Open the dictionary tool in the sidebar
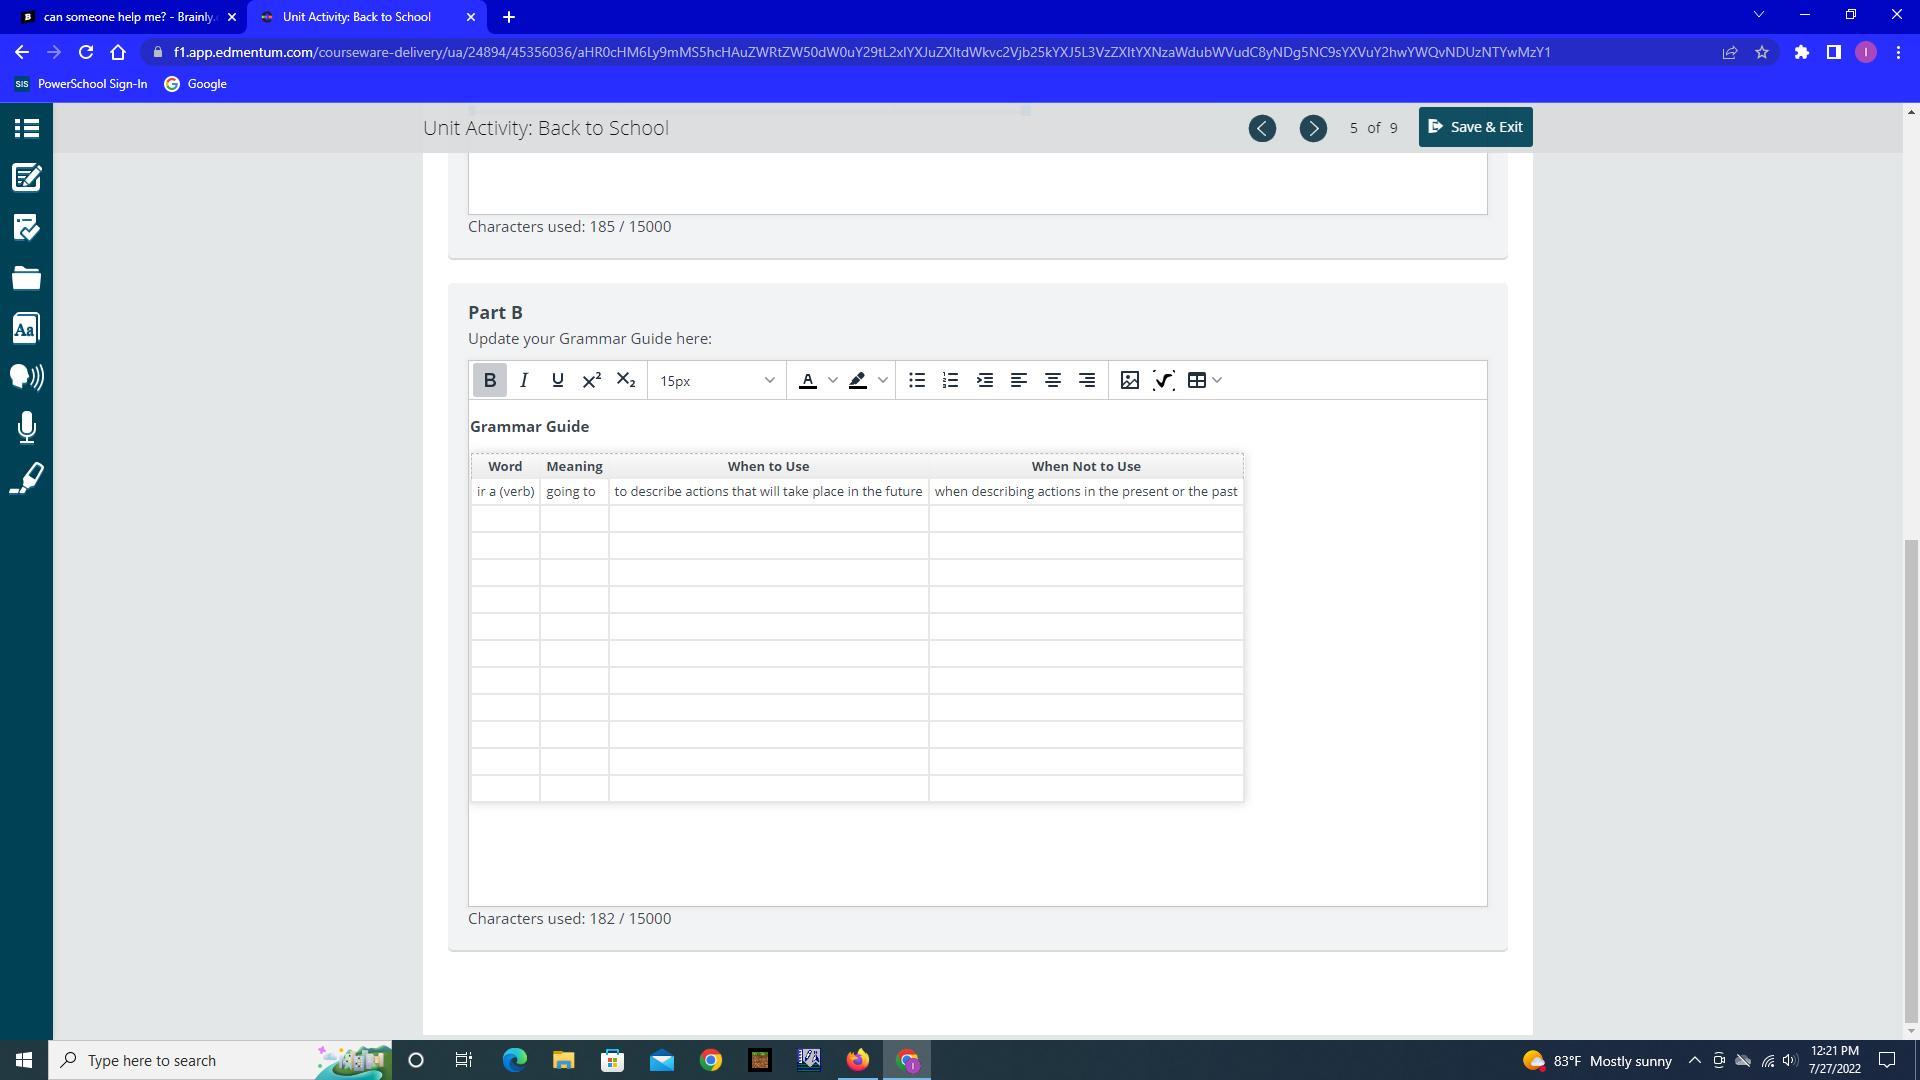 point(27,328)
